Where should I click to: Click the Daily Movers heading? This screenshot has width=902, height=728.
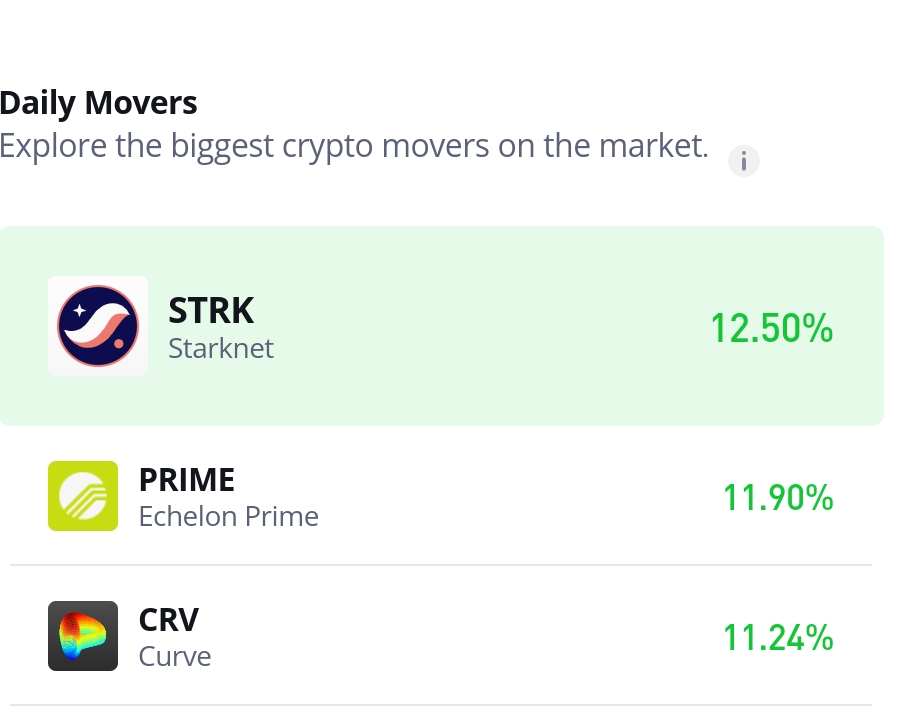[x=98, y=103]
